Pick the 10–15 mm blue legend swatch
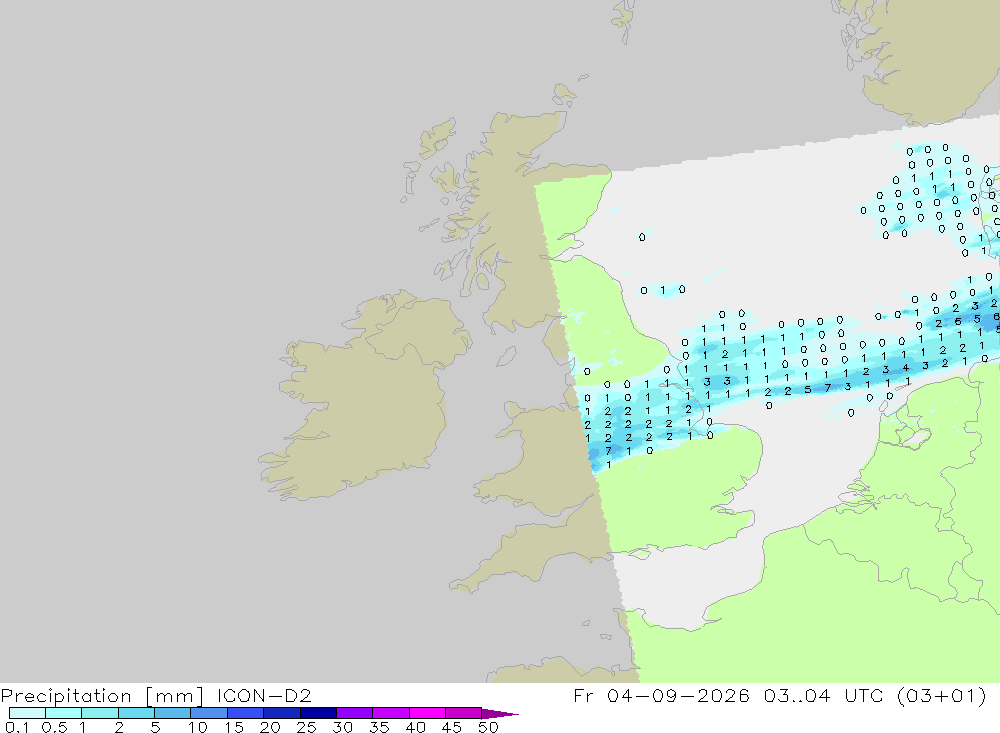This screenshot has height=733, width=1000. (x=209, y=713)
